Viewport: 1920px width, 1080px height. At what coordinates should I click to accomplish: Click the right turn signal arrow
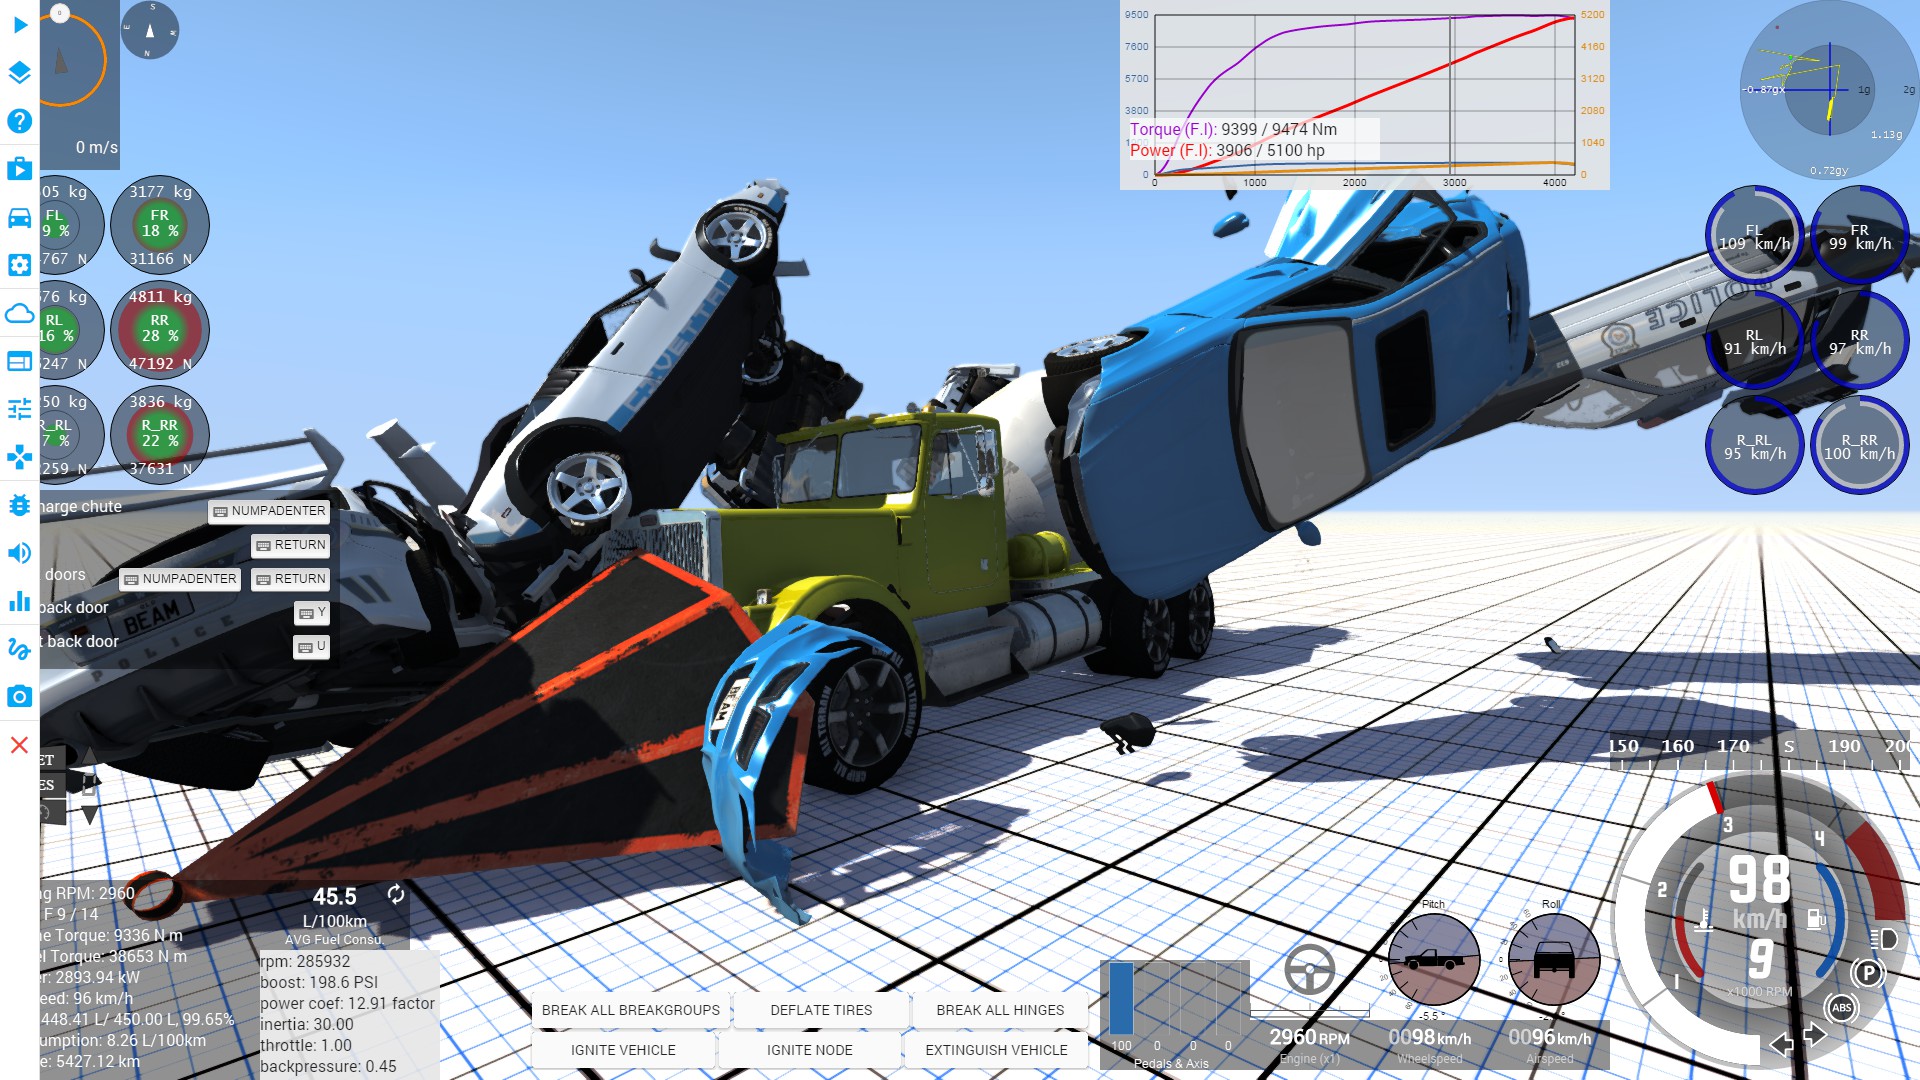pyautogui.click(x=1815, y=1034)
